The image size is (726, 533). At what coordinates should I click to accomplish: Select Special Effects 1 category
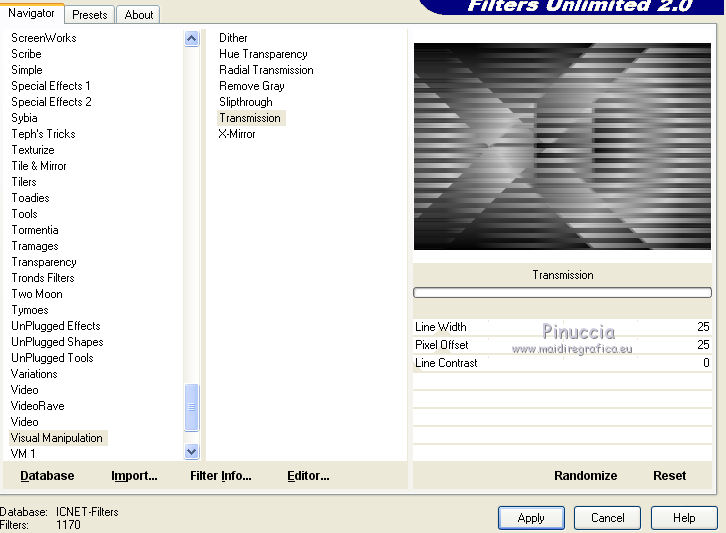50,86
